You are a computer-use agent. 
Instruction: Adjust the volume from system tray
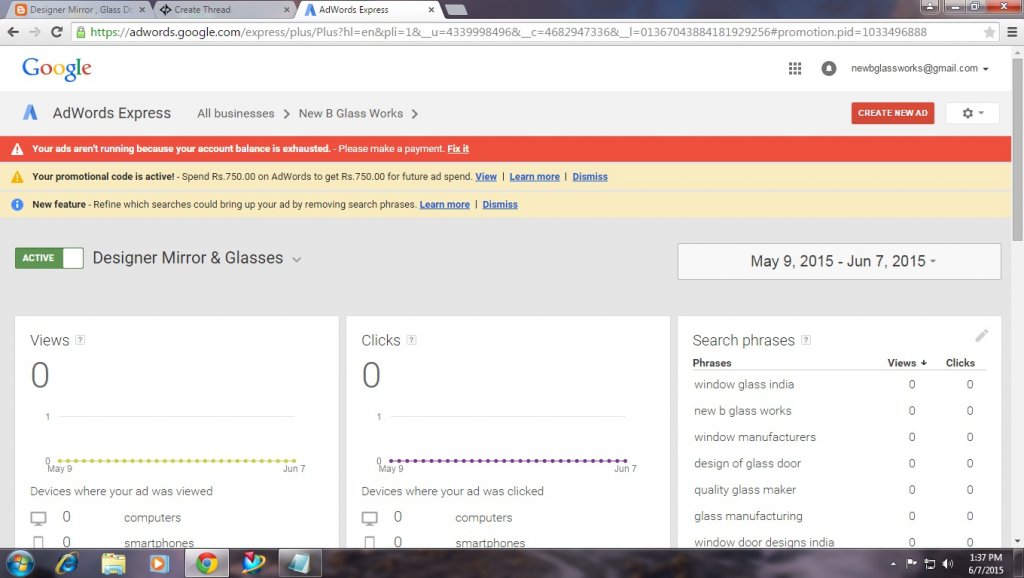(x=948, y=564)
